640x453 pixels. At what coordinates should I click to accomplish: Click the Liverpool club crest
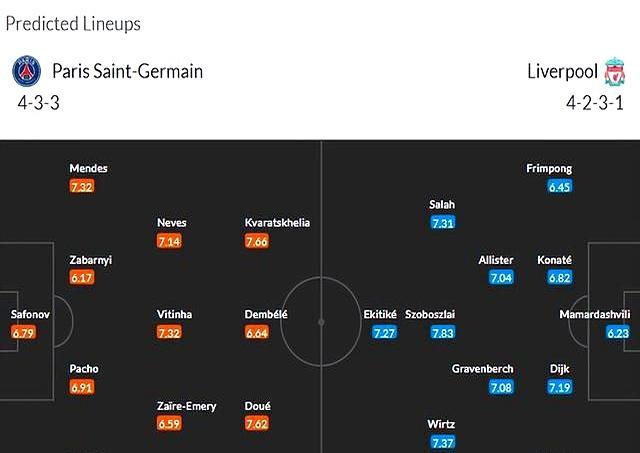pyautogui.click(x=614, y=72)
